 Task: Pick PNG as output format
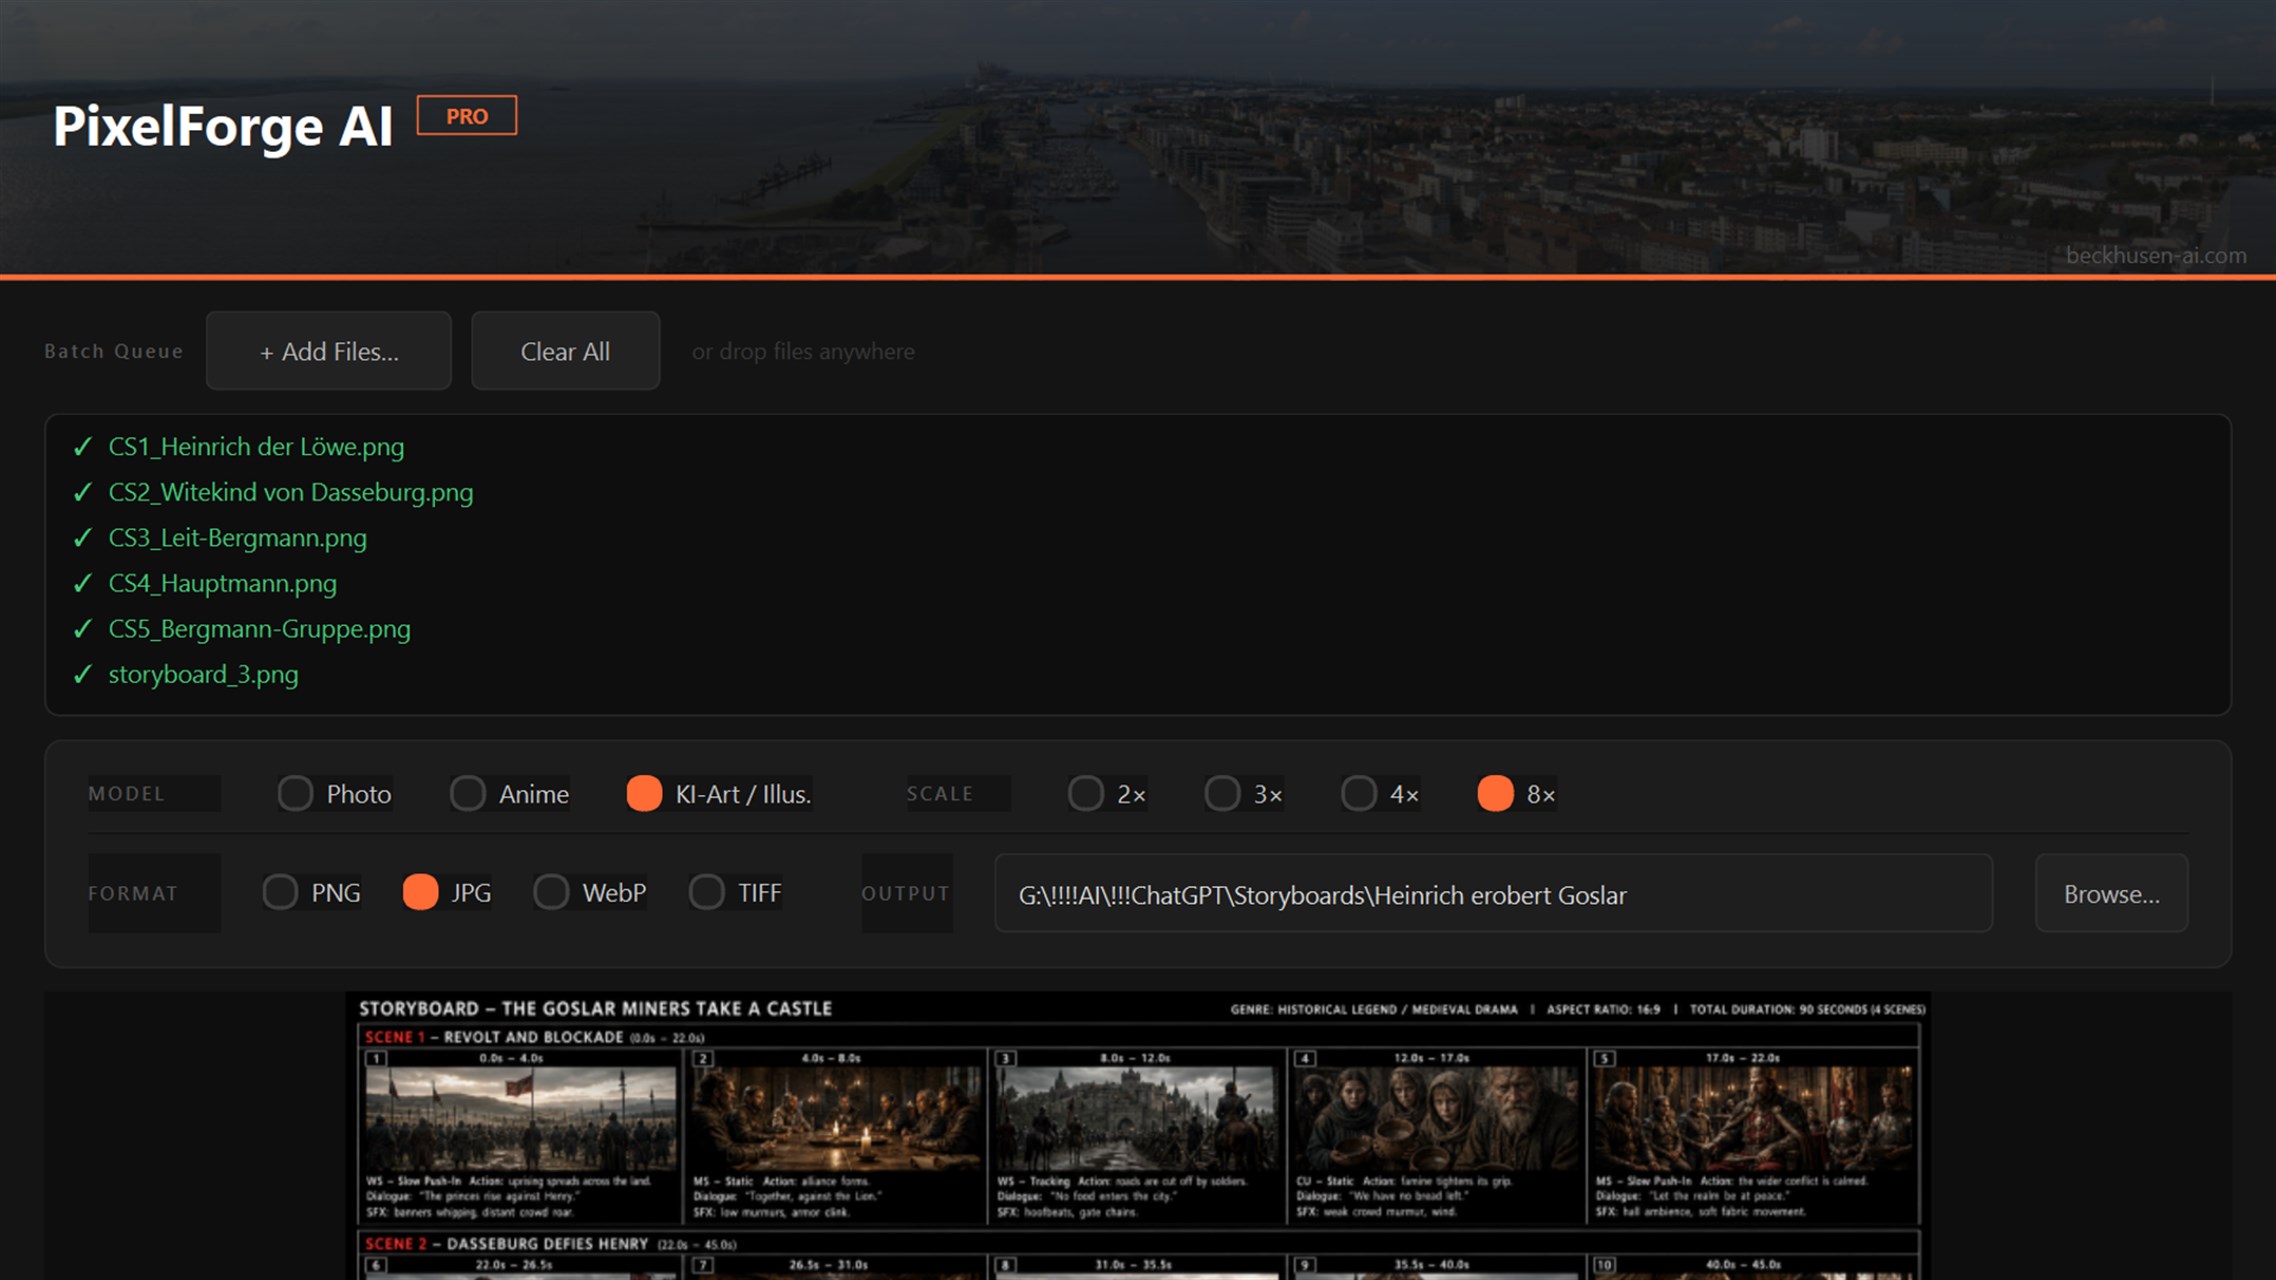(280, 892)
